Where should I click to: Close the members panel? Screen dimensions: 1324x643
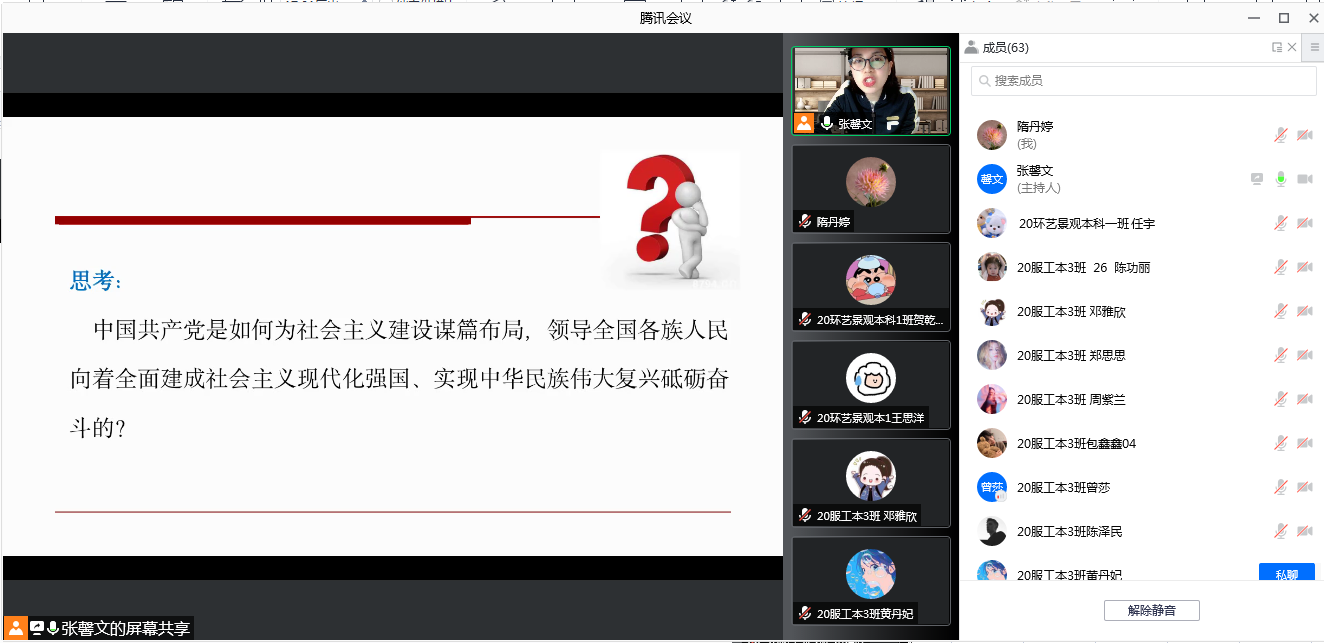pos(1292,47)
